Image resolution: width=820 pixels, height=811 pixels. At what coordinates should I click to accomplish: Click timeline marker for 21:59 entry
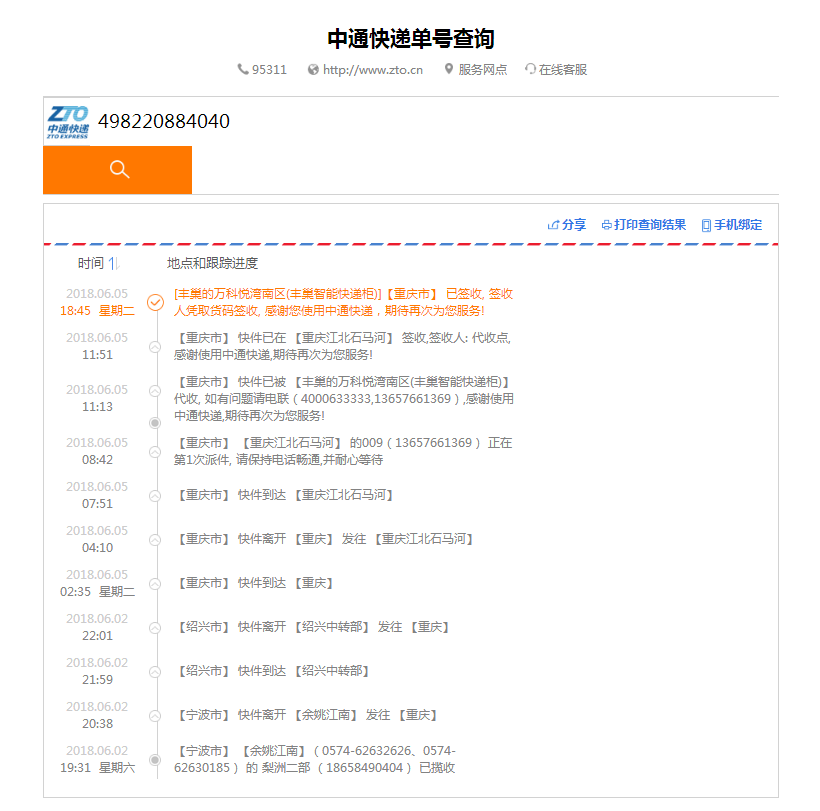155,671
